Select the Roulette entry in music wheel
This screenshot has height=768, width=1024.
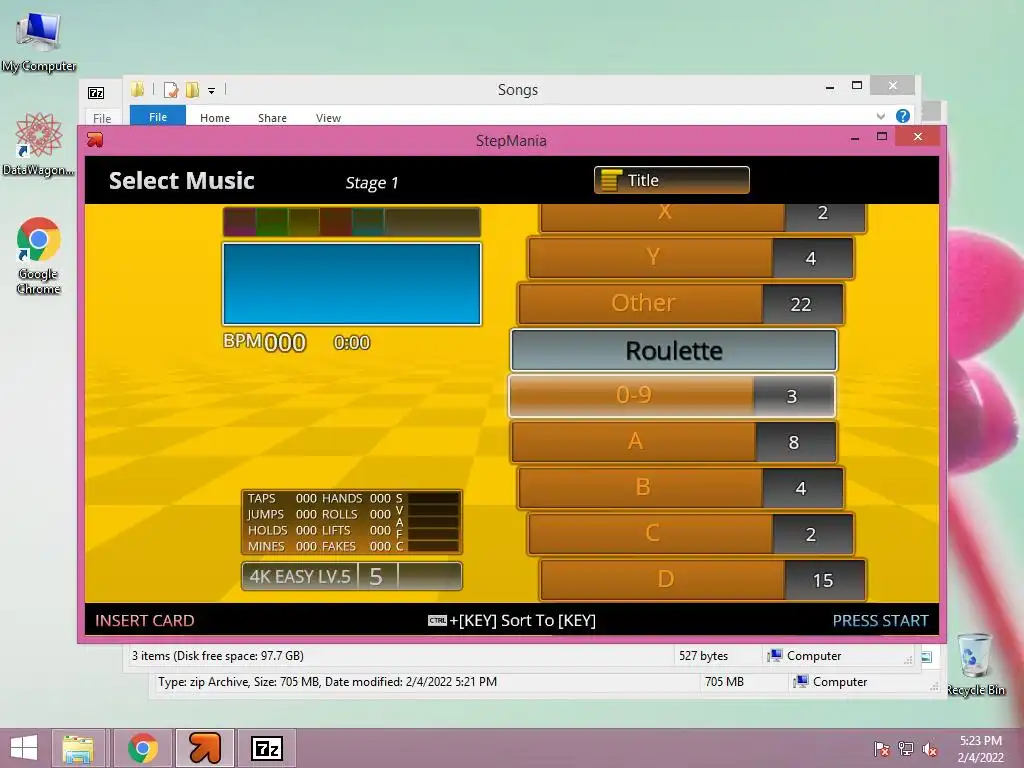pyautogui.click(x=673, y=351)
